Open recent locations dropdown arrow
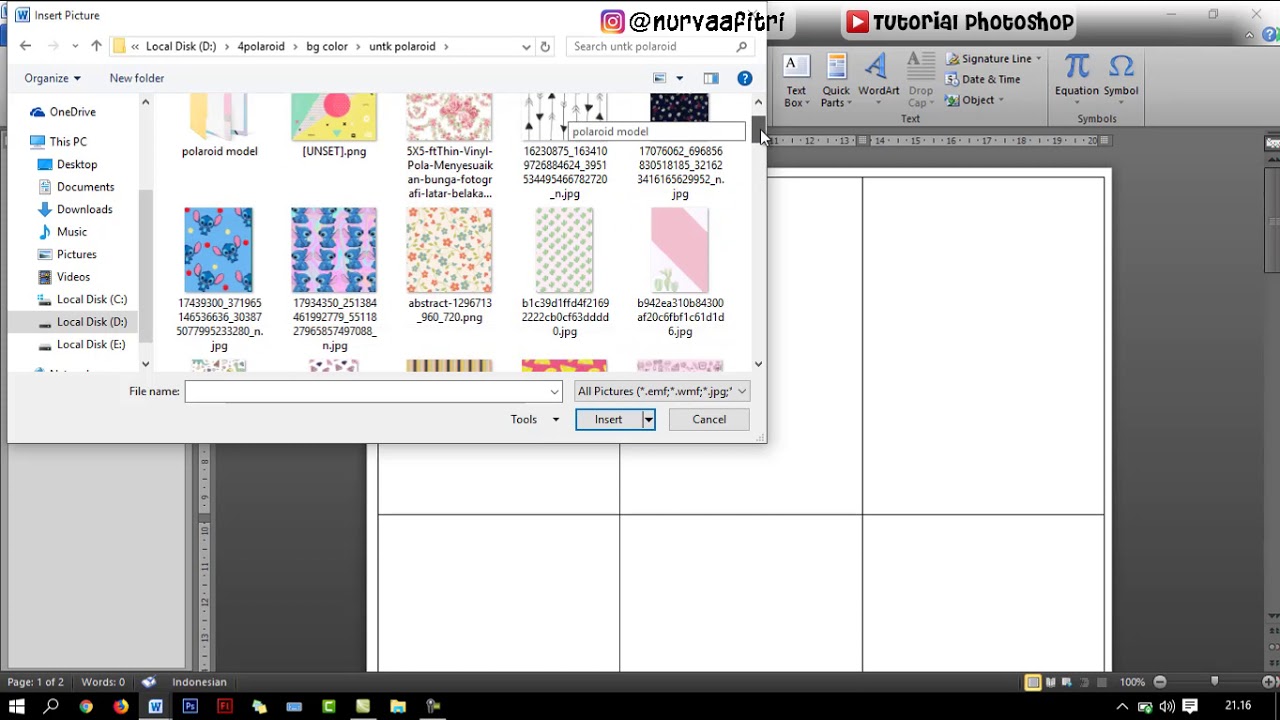The width and height of the screenshot is (1280, 720). [x=75, y=46]
